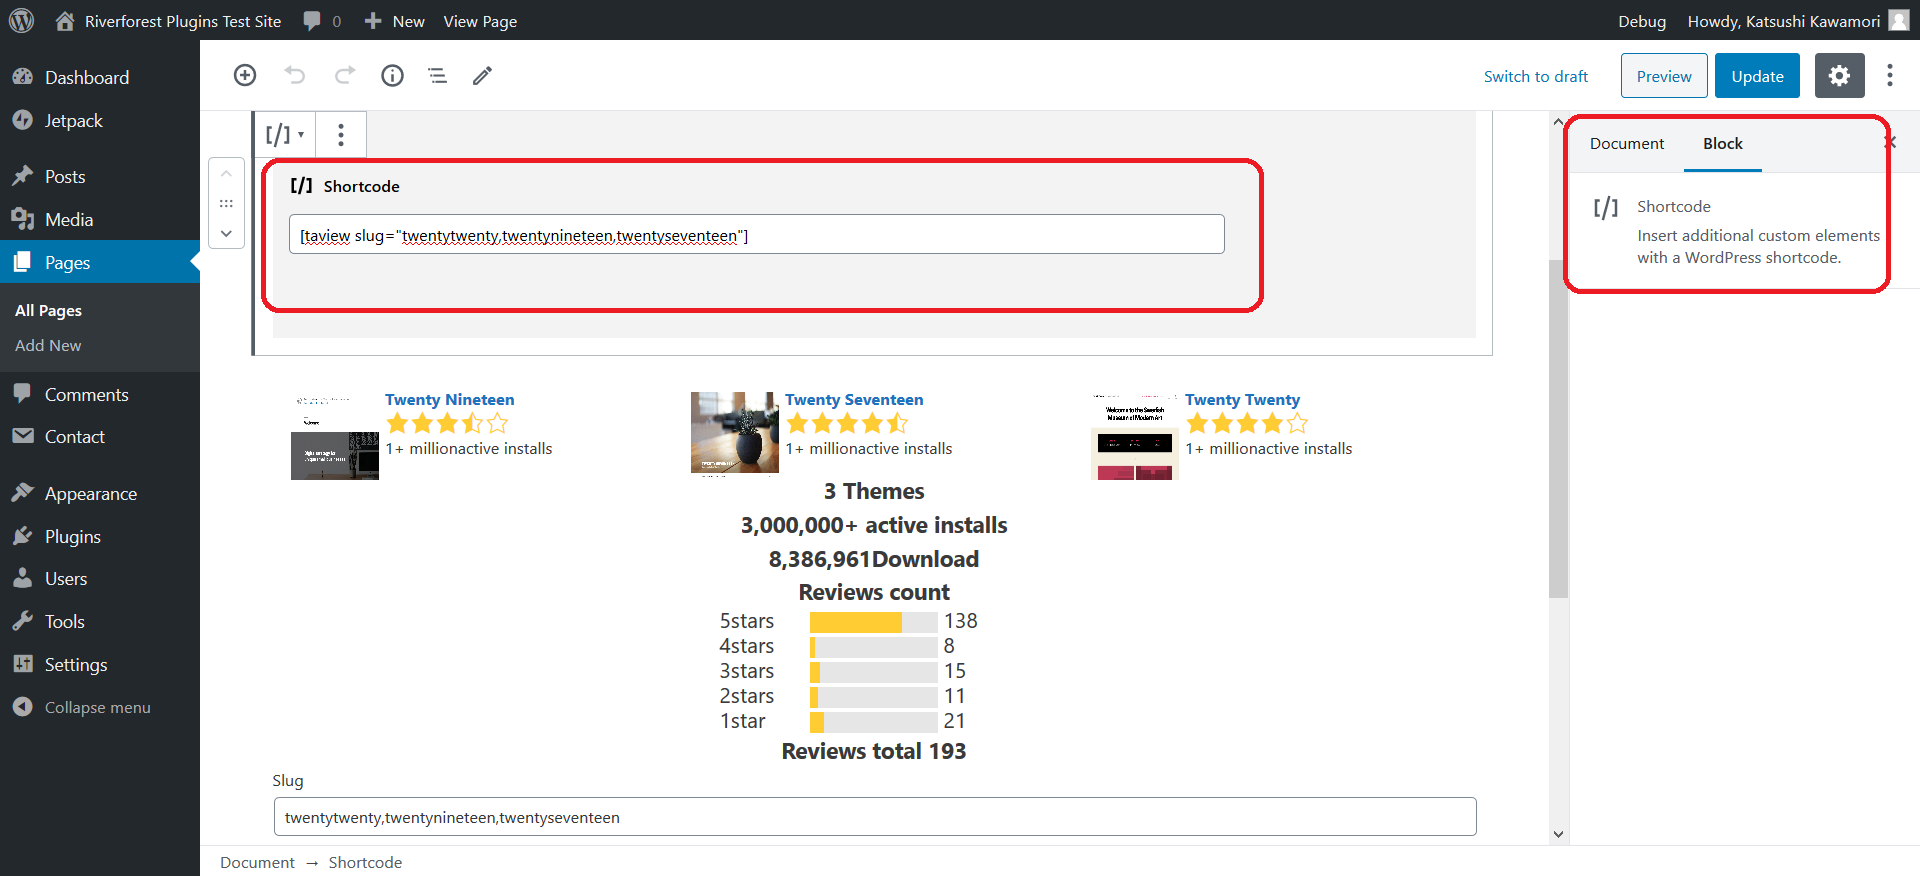
Task: Open Dashboard in the sidebar
Action: (x=100, y=77)
